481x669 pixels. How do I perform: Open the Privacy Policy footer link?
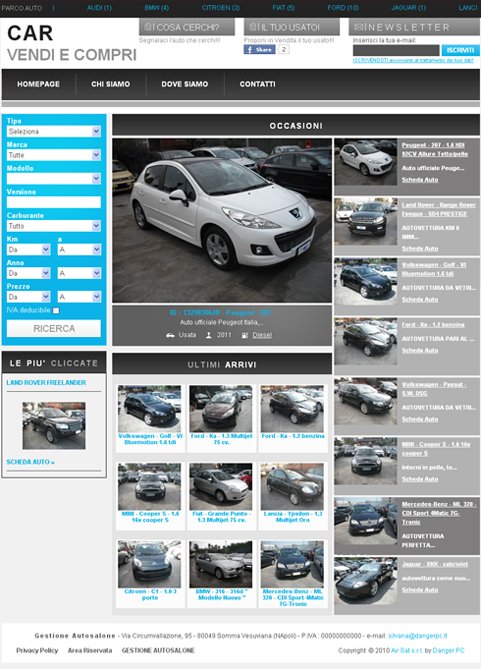37,651
